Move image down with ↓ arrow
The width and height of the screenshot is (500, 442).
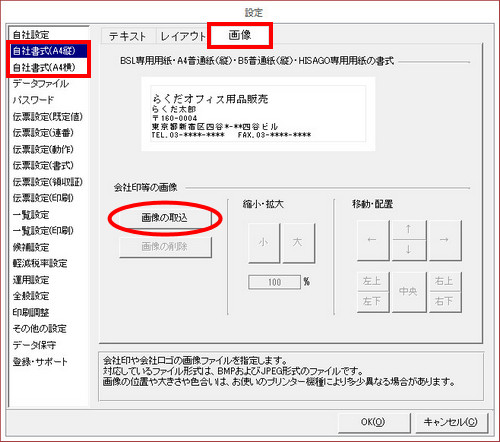coord(409,250)
